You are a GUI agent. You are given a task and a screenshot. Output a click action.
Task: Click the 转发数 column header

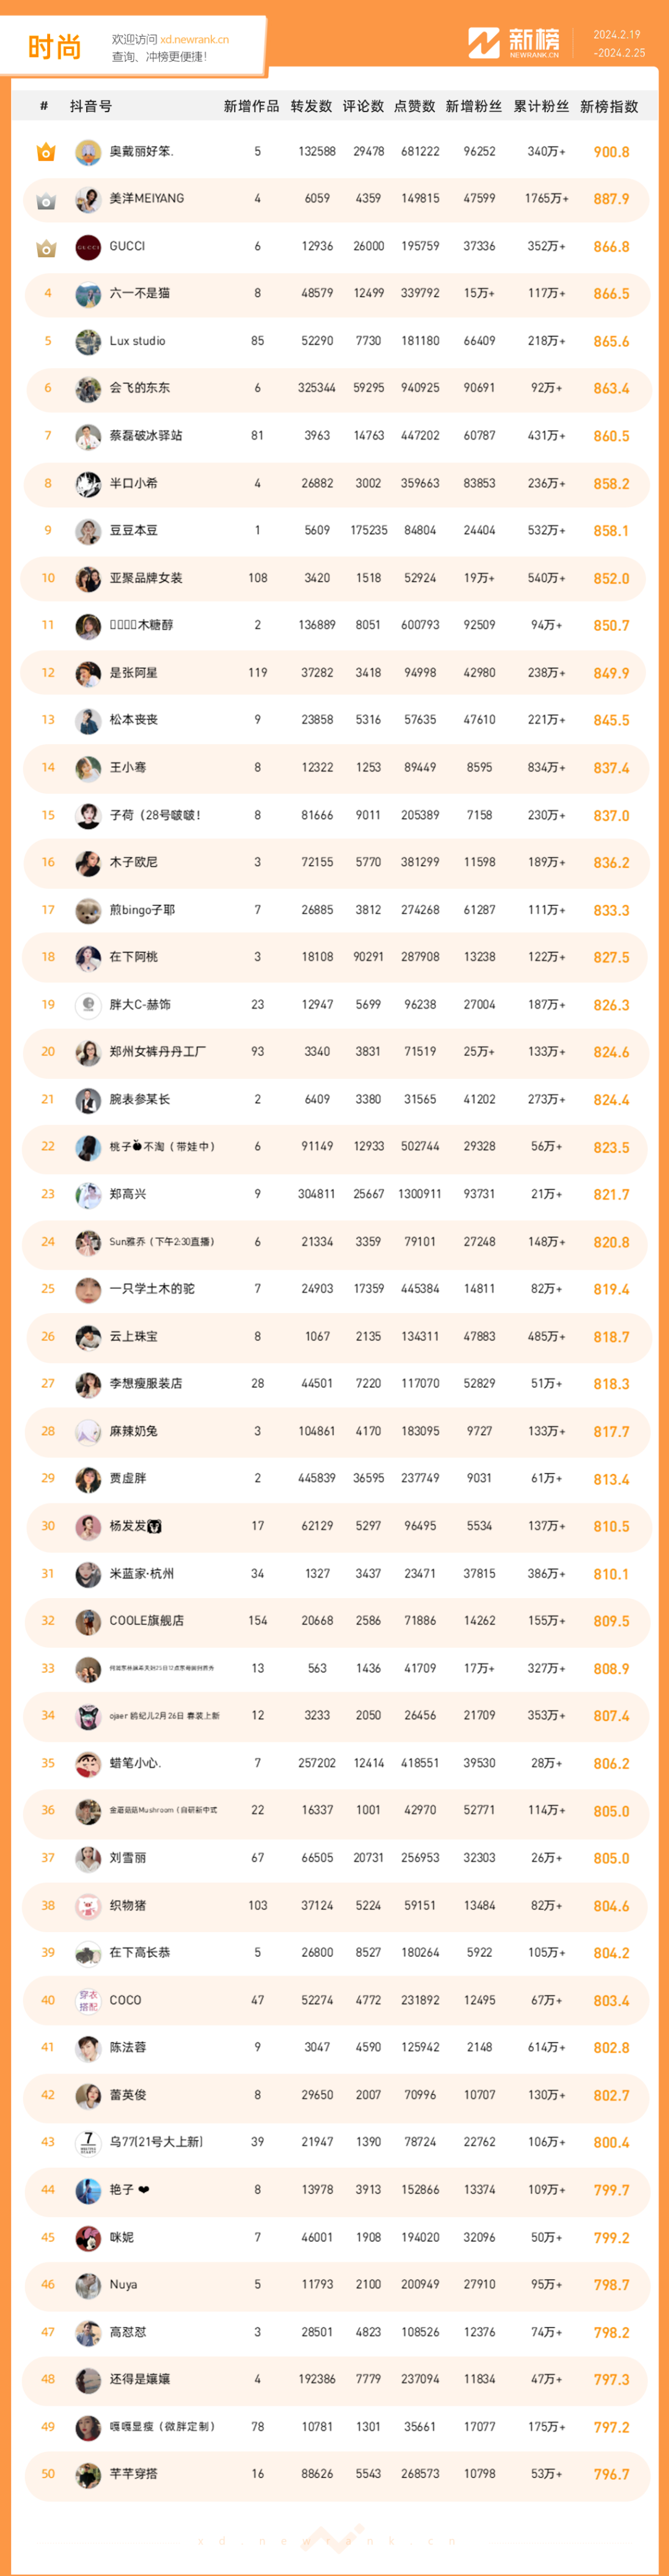(311, 107)
